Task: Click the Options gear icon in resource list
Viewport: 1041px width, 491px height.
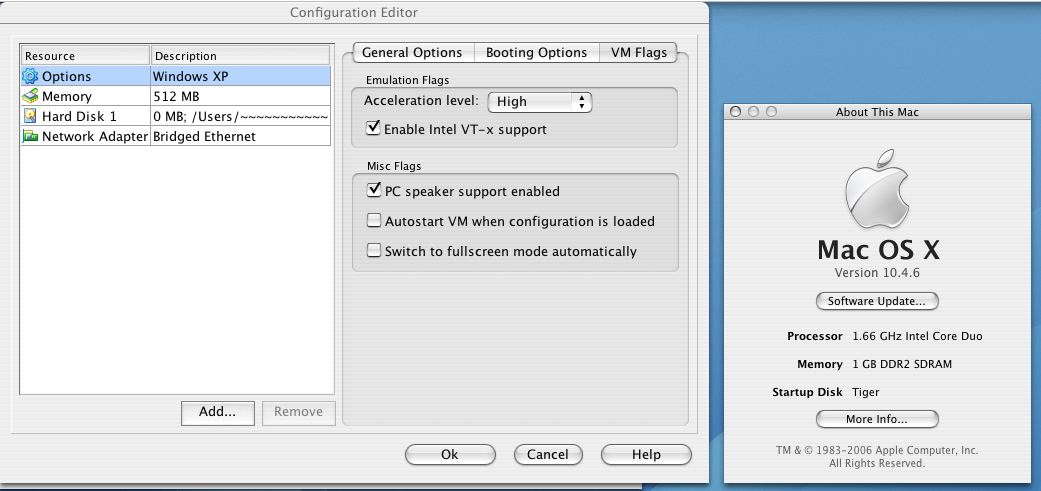Action: 31,76
